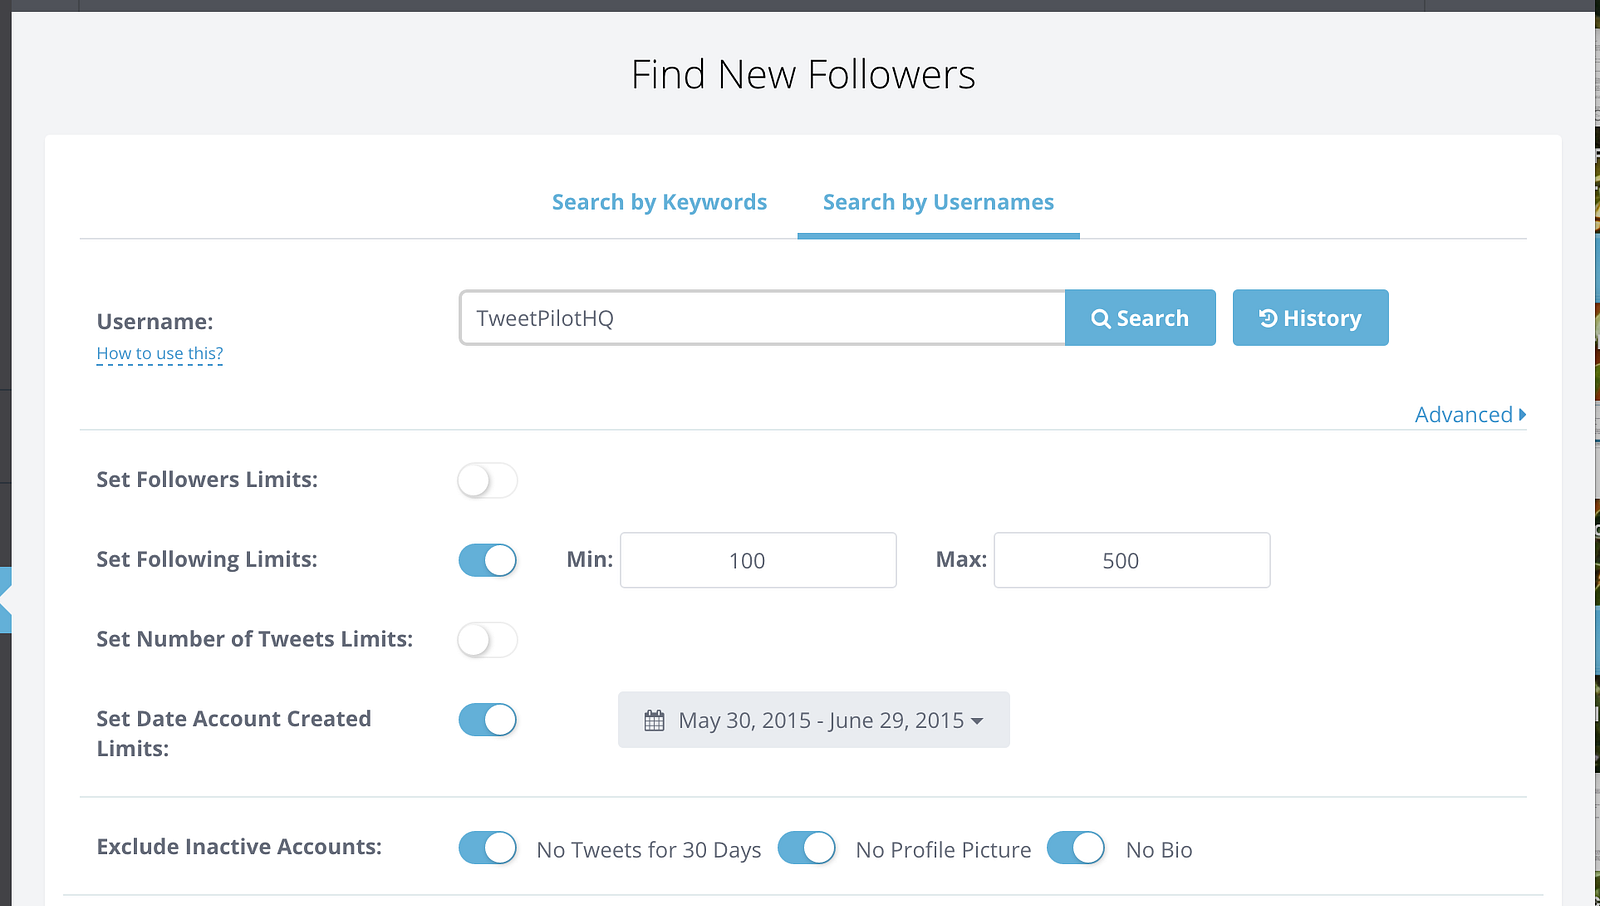Turn on Set Number of Tweets Limits
The height and width of the screenshot is (906, 1600).
pyautogui.click(x=487, y=640)
